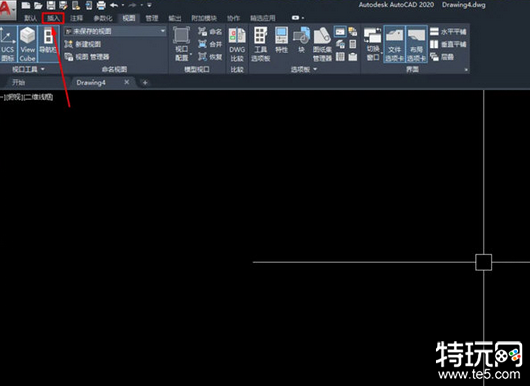The width and height of the screenshot is (530, 386).
Task: Select the Drawing4 file tab
Action: pyautogui.click(x=91, y=82)
